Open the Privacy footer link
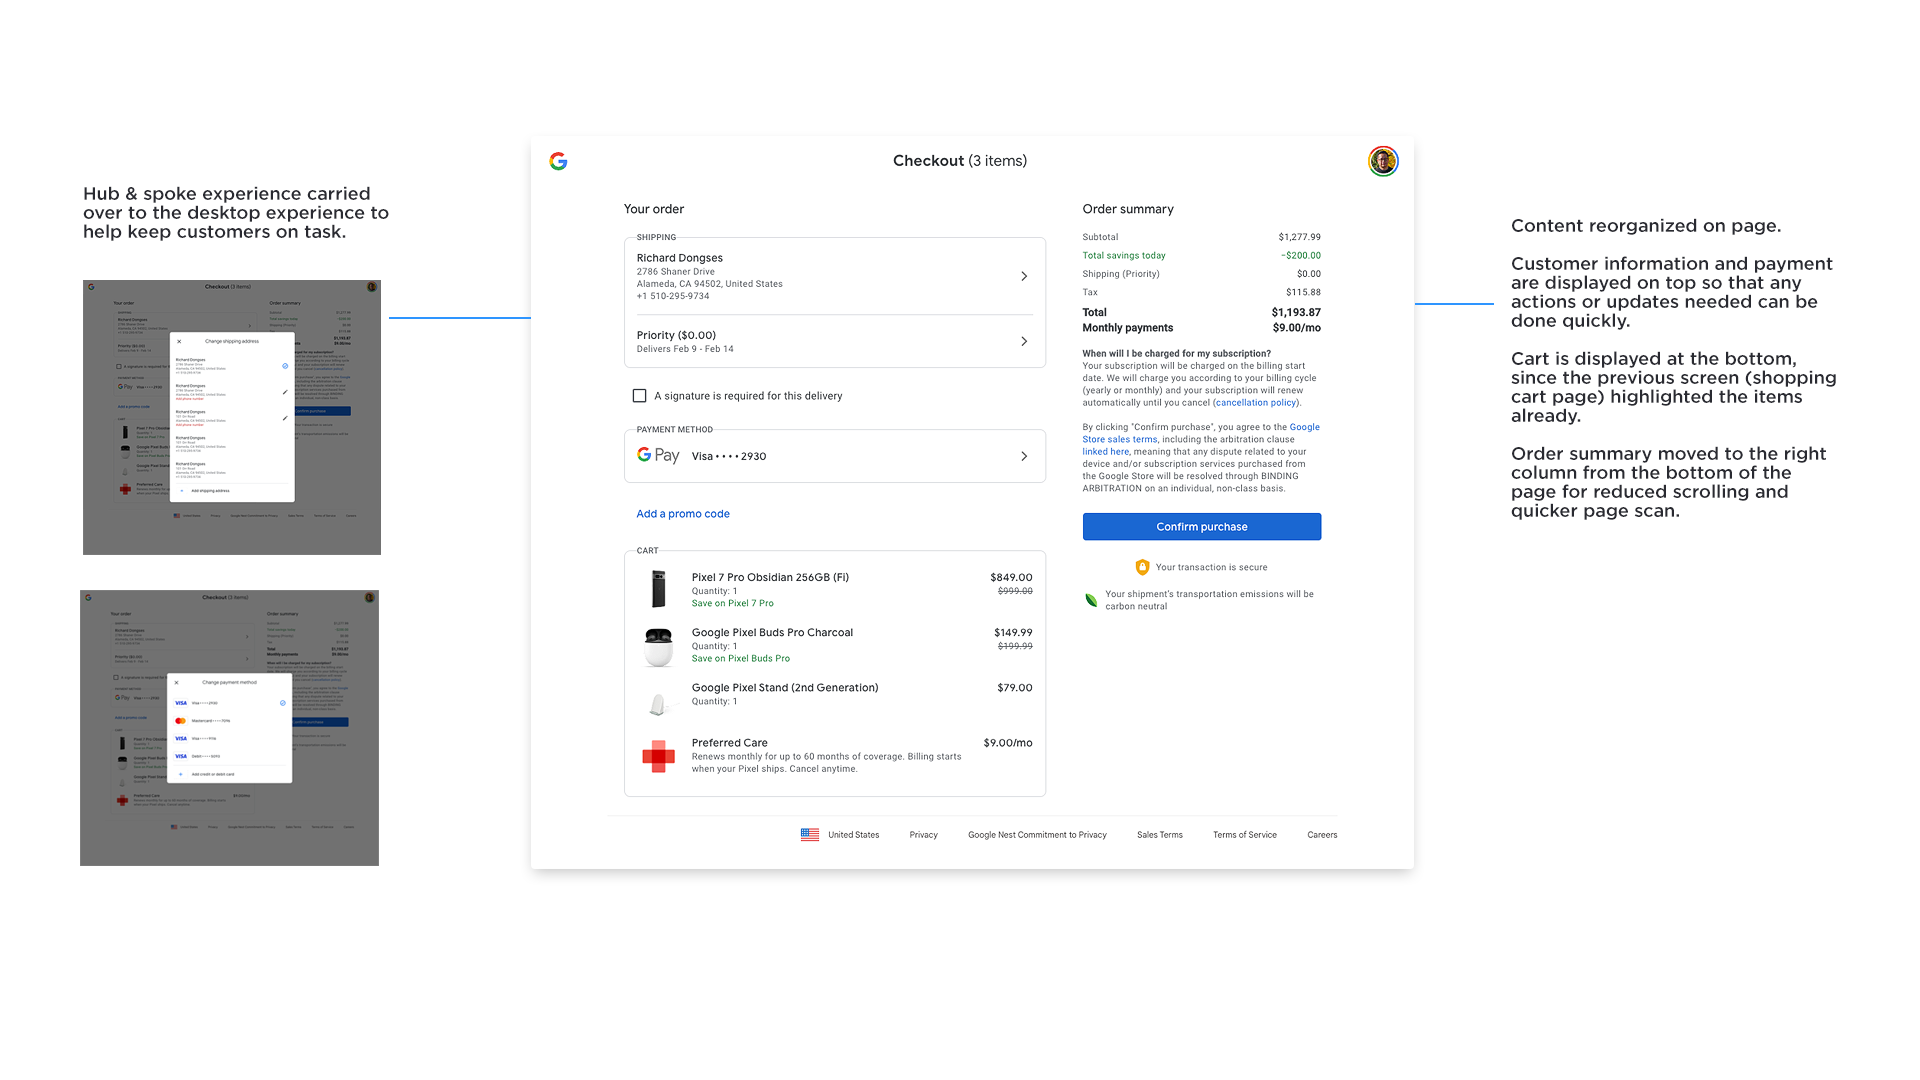 pyautogui.click(x=923, y=835)
